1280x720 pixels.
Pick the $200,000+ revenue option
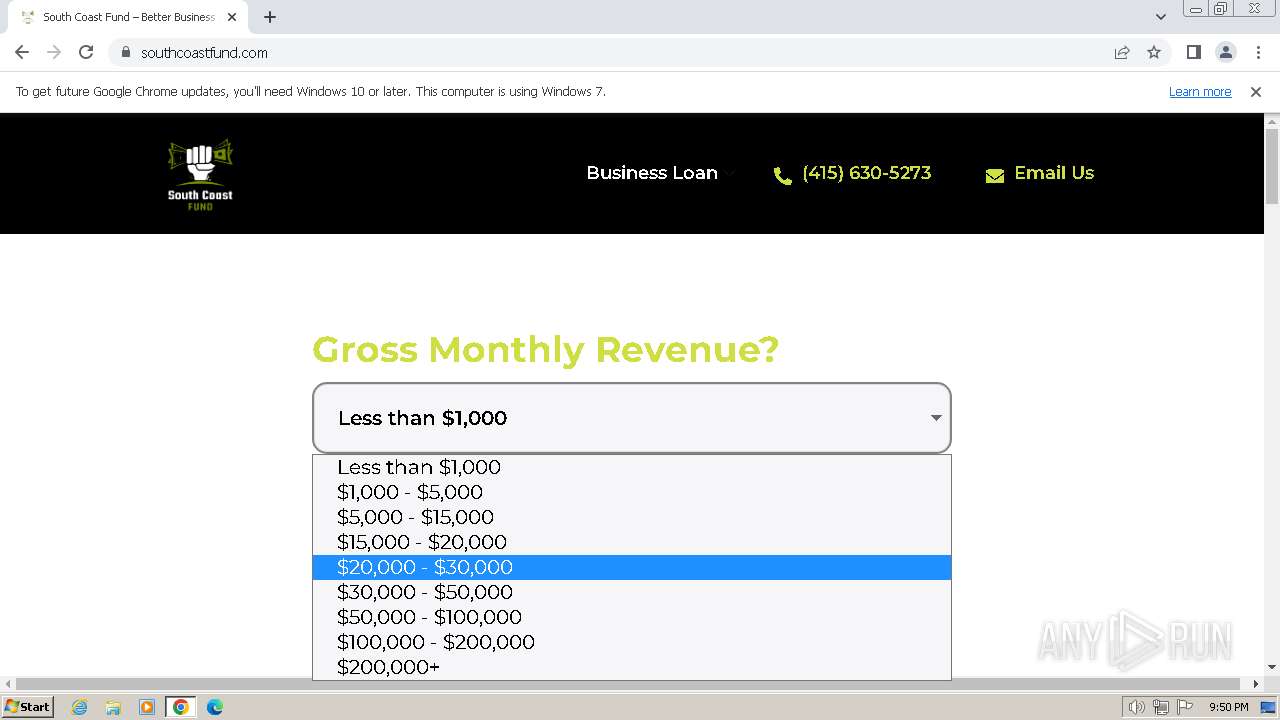pos(632,667)
